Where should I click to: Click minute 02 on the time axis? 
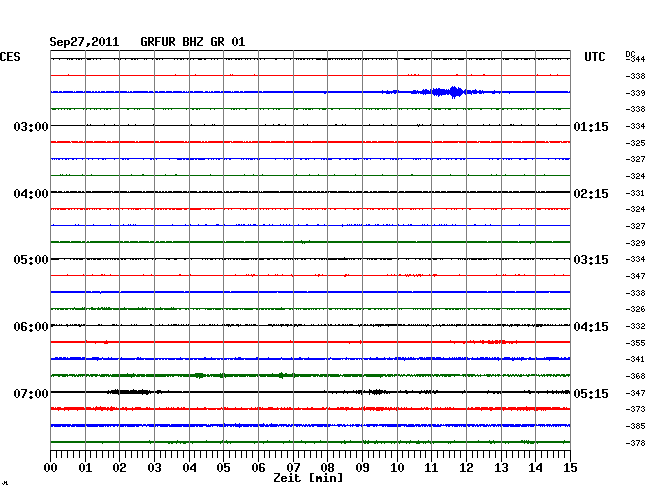click(119, 468)
